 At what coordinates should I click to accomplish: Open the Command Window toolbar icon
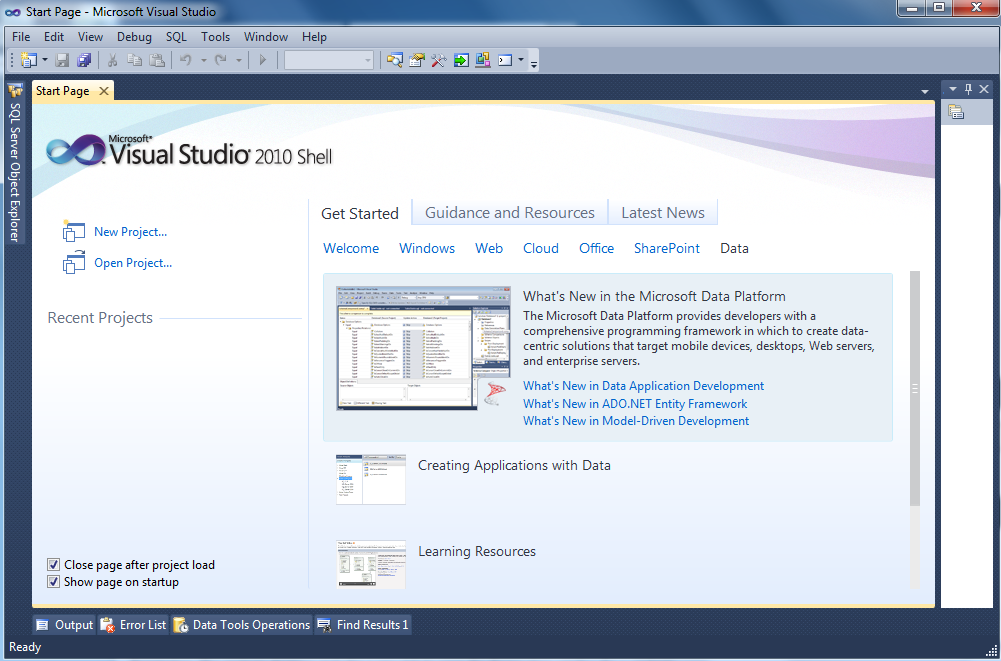point(505,60)
